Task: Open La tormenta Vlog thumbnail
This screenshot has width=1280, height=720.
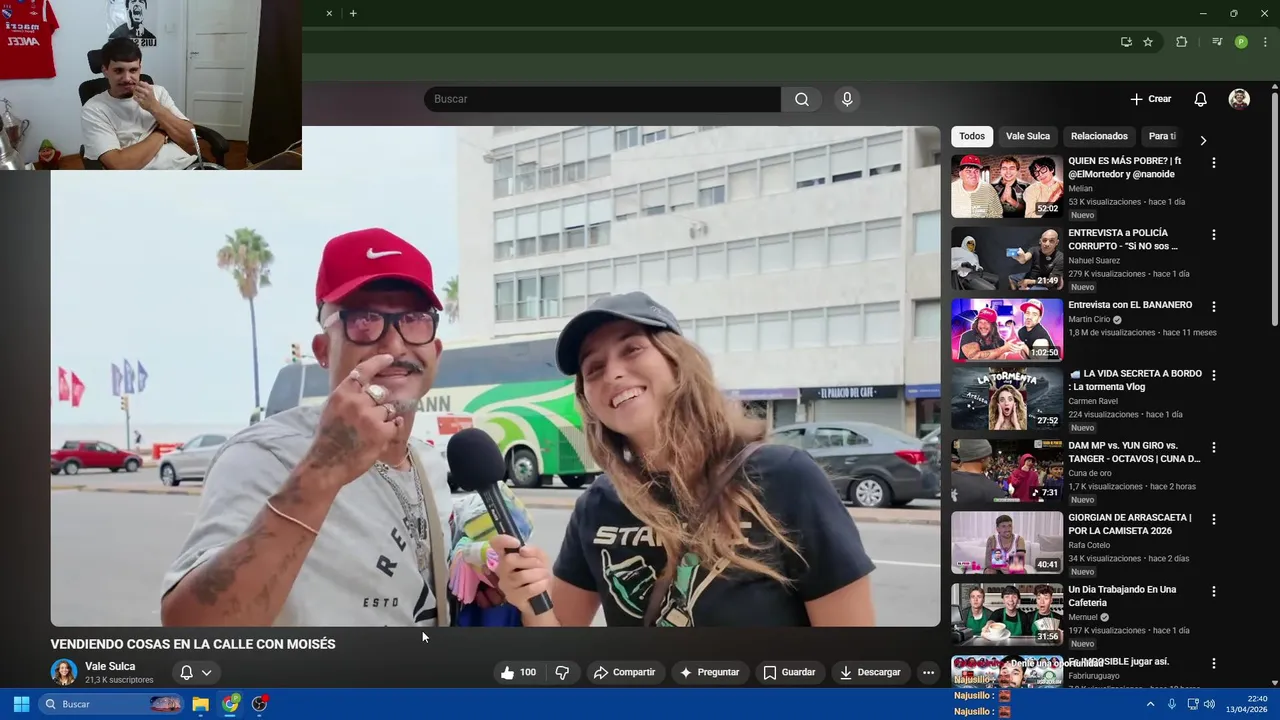Action: coord(1007,399)
